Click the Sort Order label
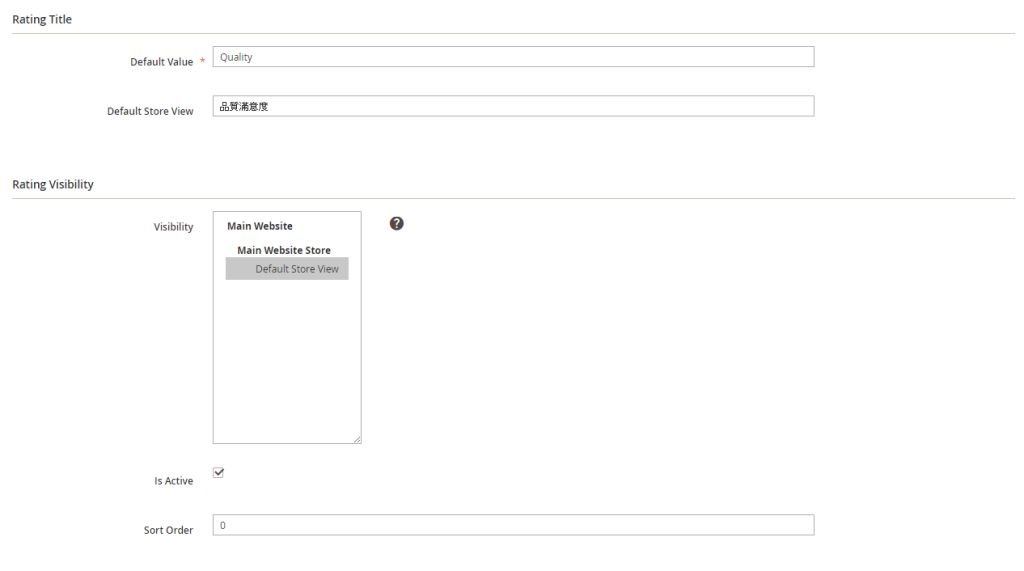 pyautogui.click(x=168, y=530)
